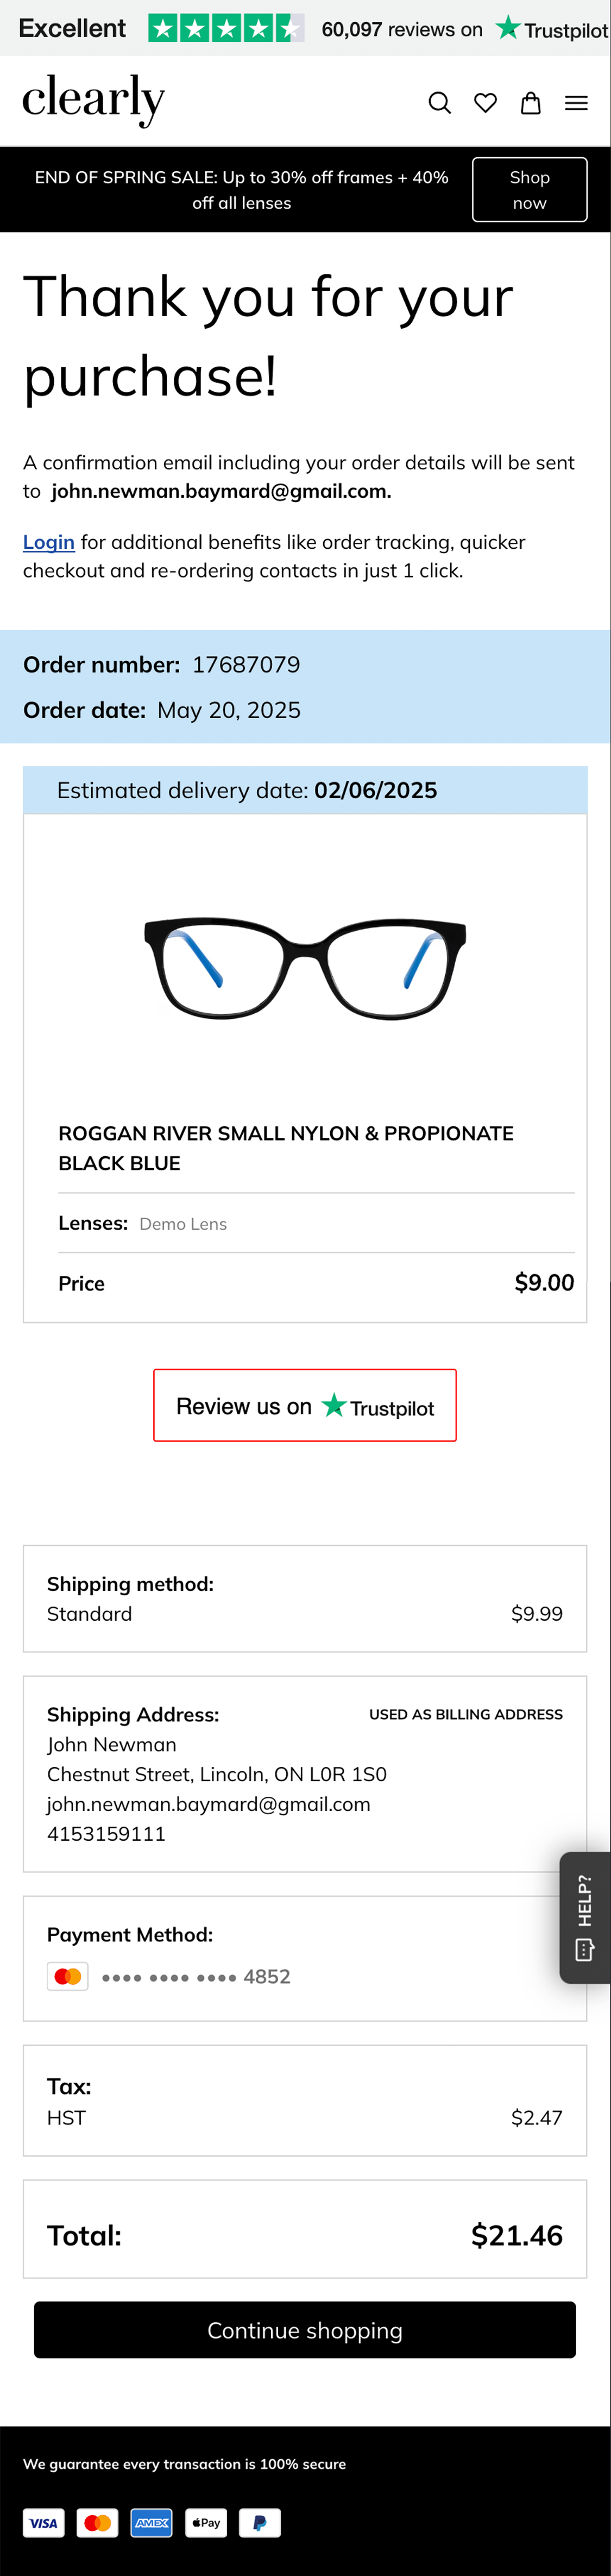Viewport: 611px width, 2576px height.
Task: Click the Login link
Action: tap(49, 542)
